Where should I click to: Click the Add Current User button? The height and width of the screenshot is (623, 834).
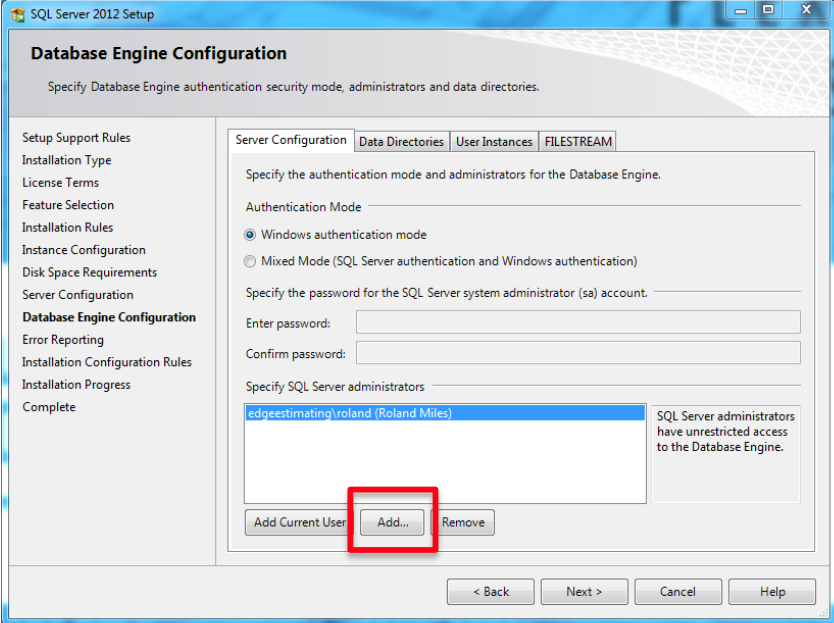pyautogui.click(x=297, y=522)
